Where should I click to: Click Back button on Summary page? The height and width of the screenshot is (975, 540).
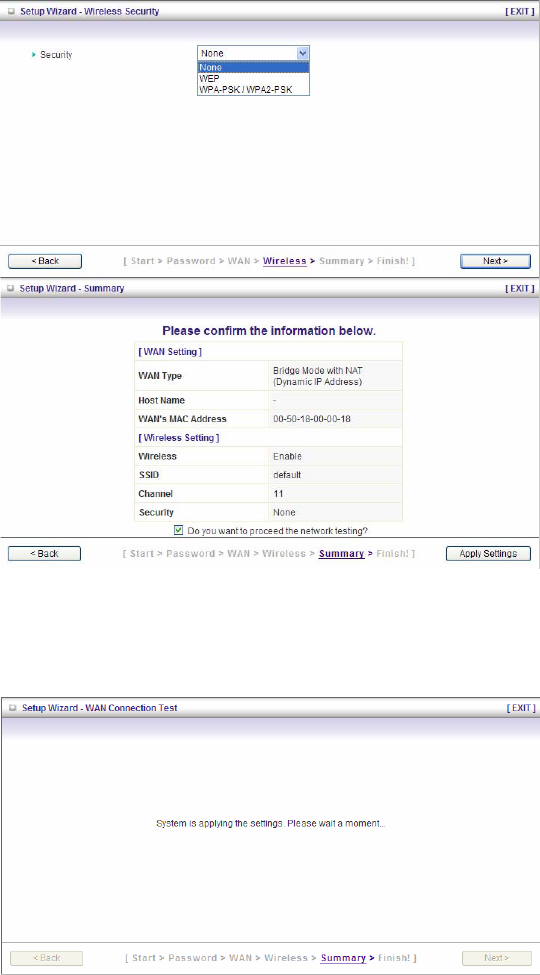coord(44,553)
